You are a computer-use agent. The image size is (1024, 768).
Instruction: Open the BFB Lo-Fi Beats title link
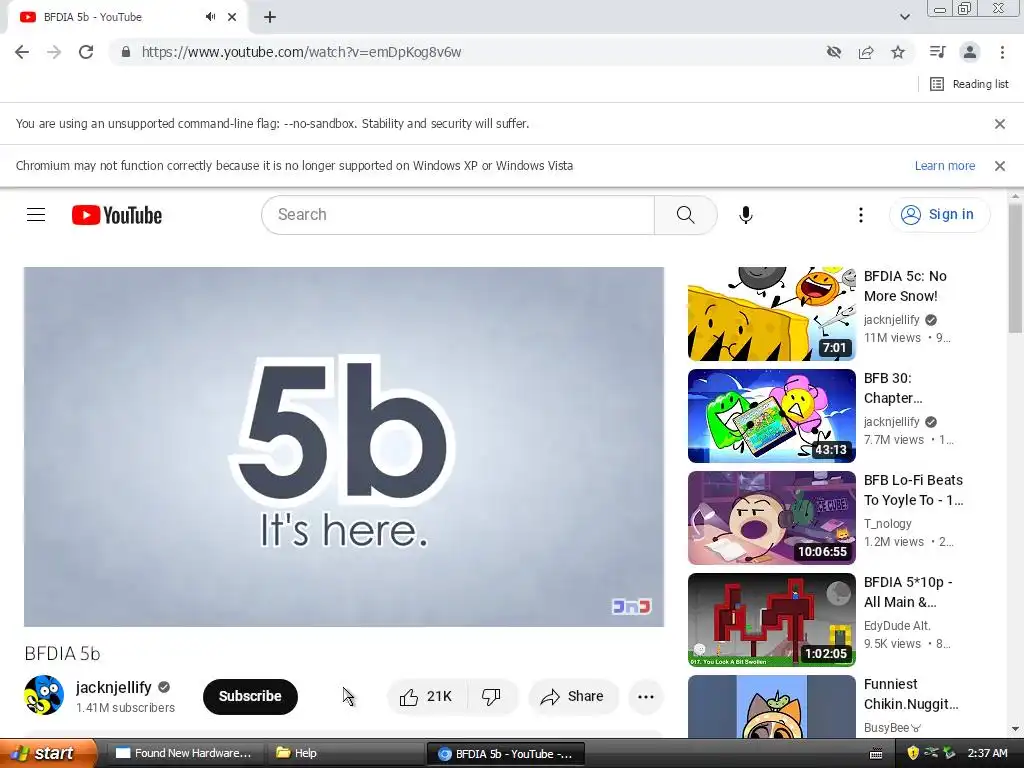click(913, 490)
